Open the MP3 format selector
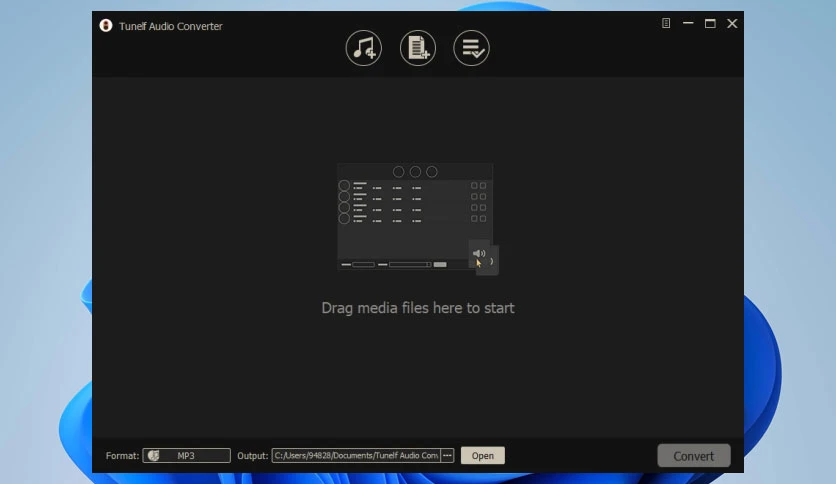836x484 pixels. point(187,455)
